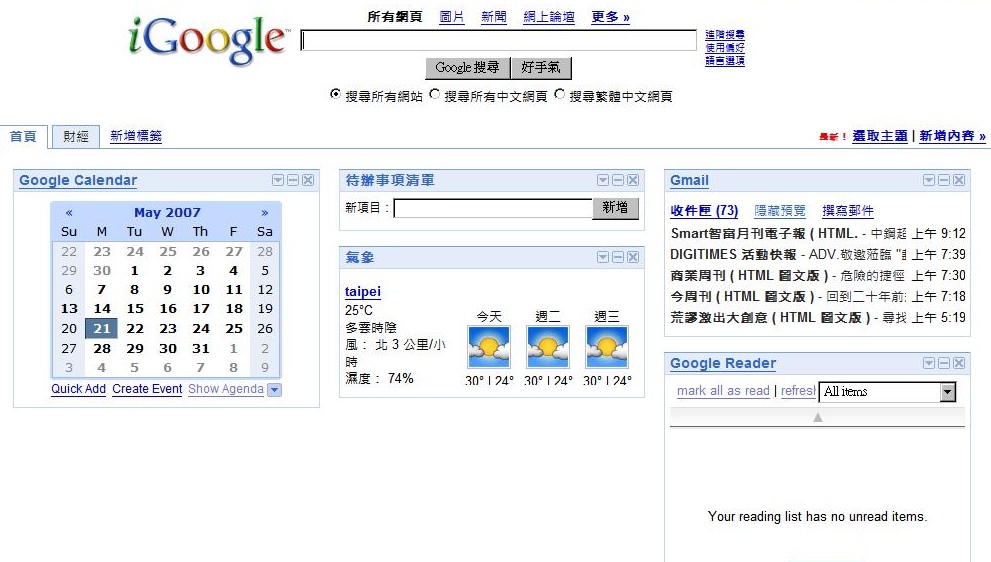991x562 pixels.
Task: Click Quick Add in calendar
Action: point(78,389)
